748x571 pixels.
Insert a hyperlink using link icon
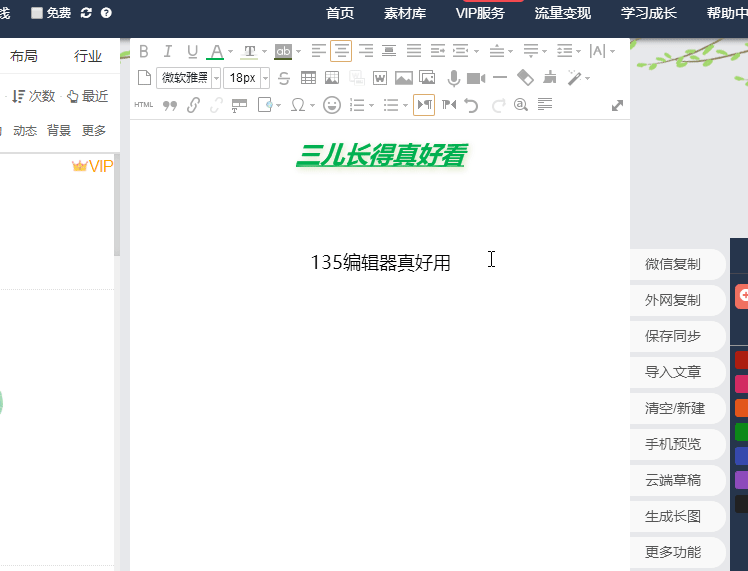click(193, 104)
